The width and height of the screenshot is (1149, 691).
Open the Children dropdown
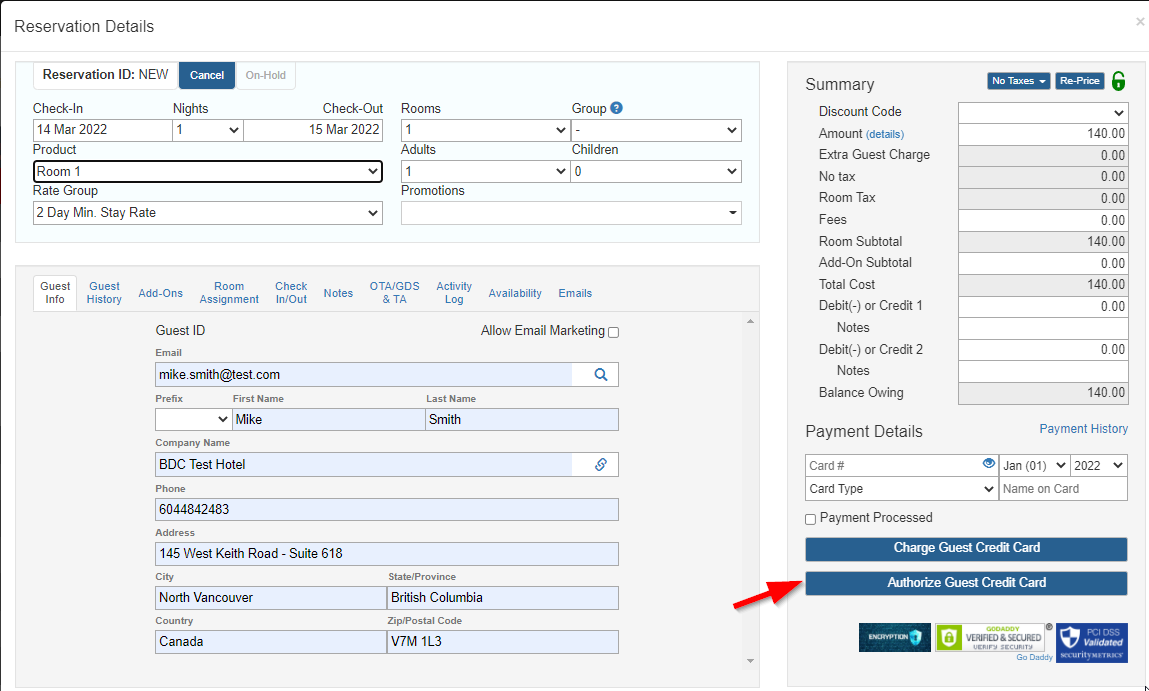[x=657, y=171]
